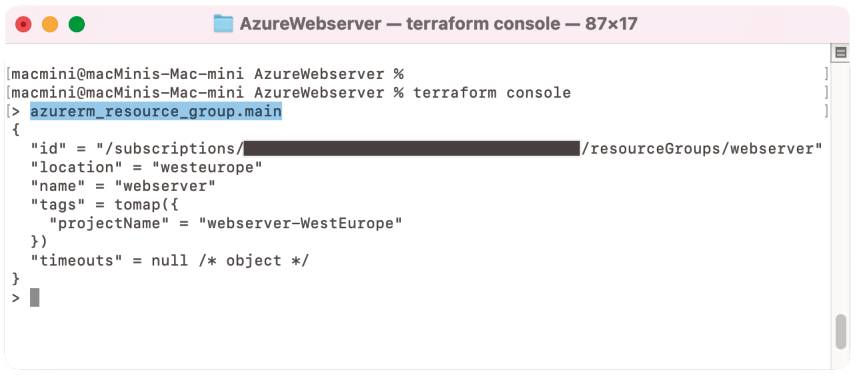Screen dimensions: 857x377
Task: Click the highlighted azurerm_resource_group.main command
Action: tap(156, 111)
